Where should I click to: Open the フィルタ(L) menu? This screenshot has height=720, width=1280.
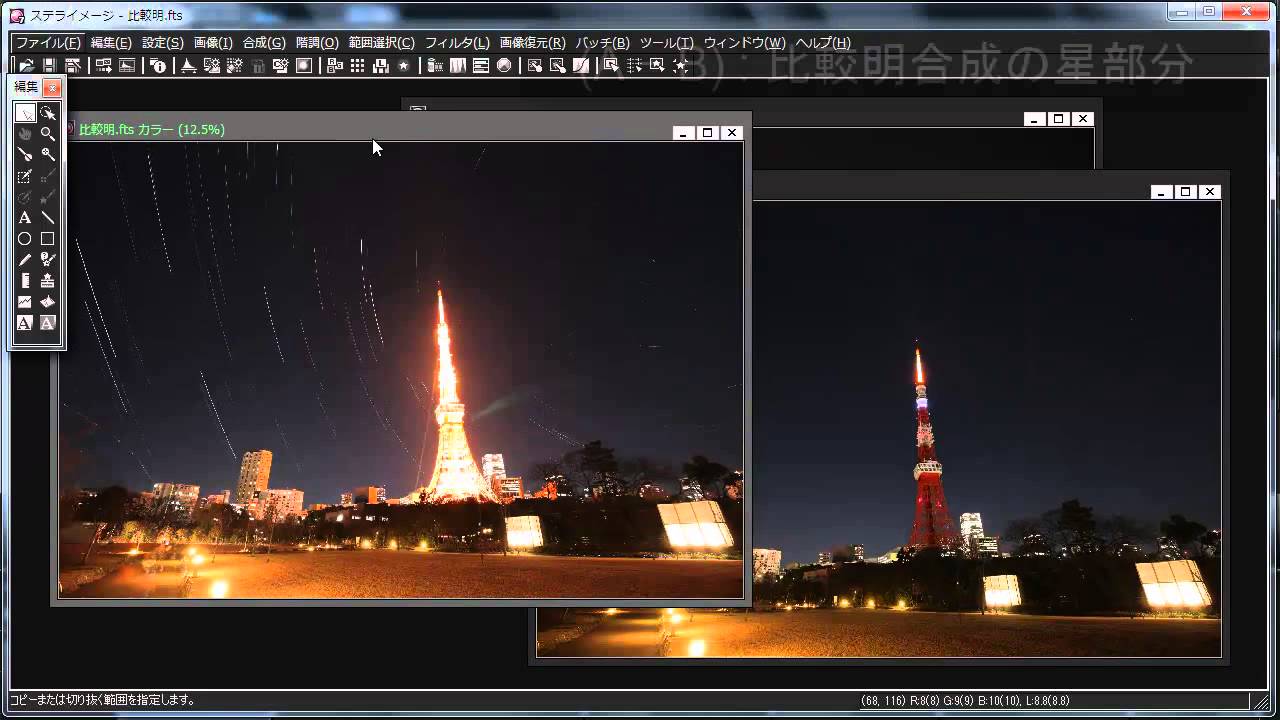coord(457,43)
